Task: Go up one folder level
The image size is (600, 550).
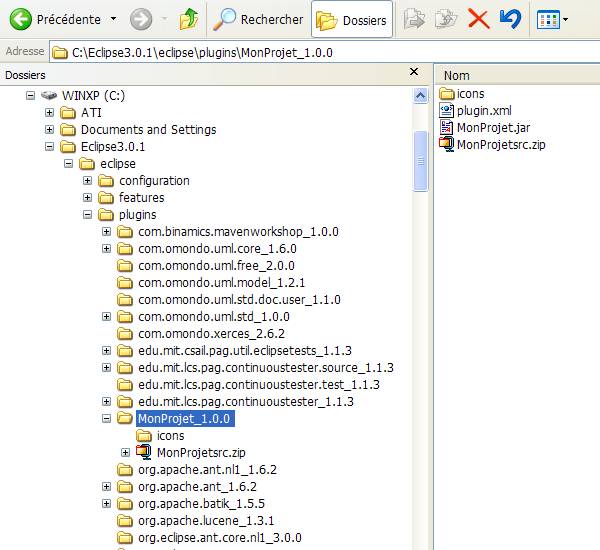Action: (x=189, y=19)
